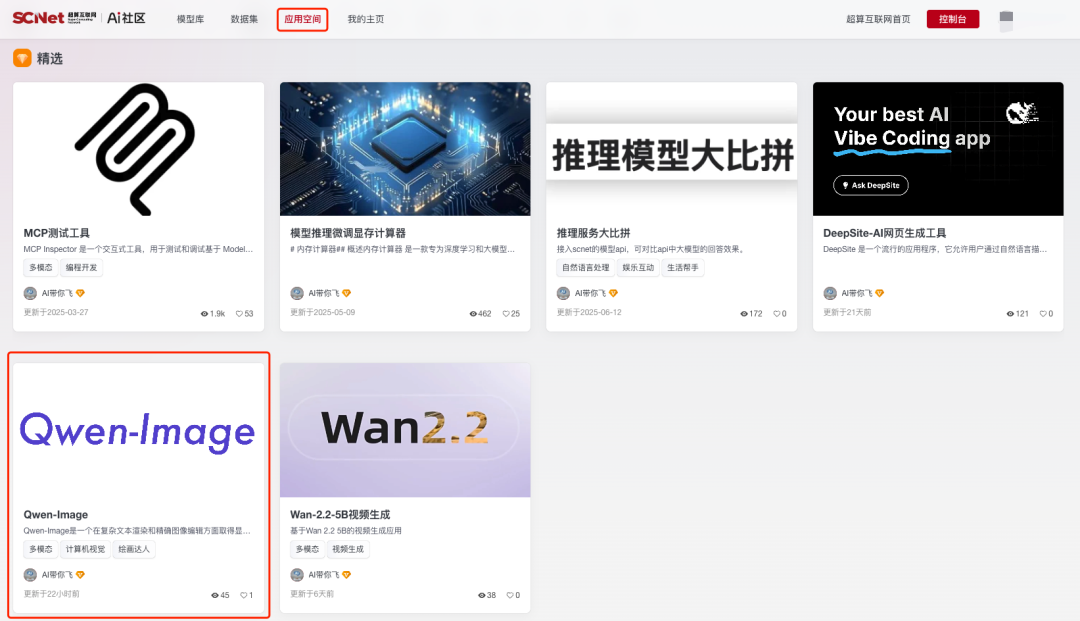Click 基于Wan 2.2 5B的视频生成应用 description
The height and width of the screenshot is (621, 1080).
click(346, 531)
